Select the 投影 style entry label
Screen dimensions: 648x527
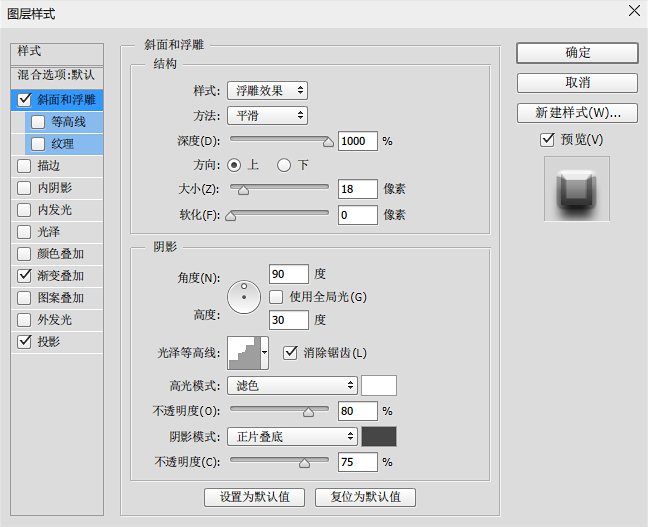(49, 341)
